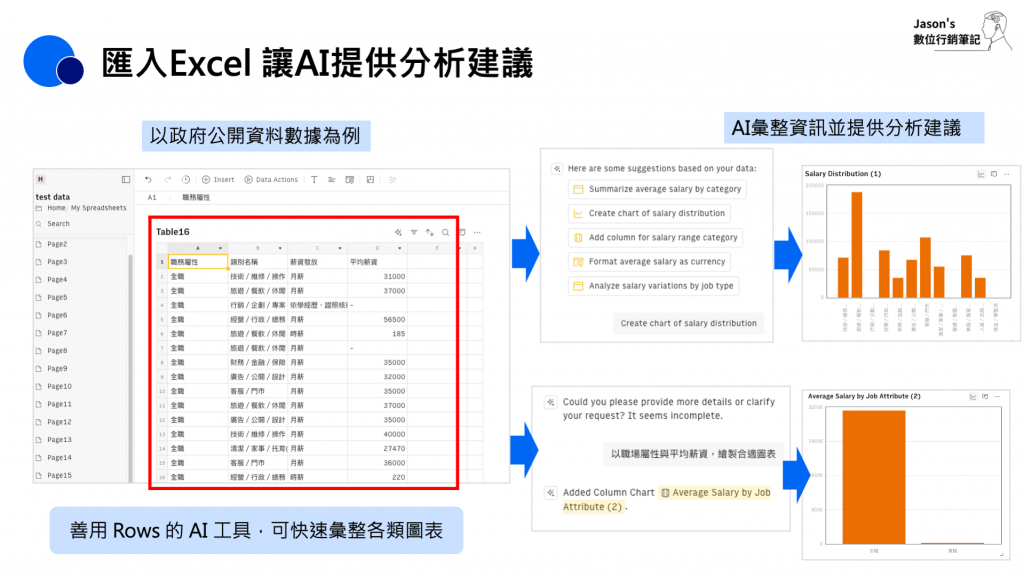Screen dimensions: 1024x576
Task: Click the Table16 title
Action: point(172,232)
